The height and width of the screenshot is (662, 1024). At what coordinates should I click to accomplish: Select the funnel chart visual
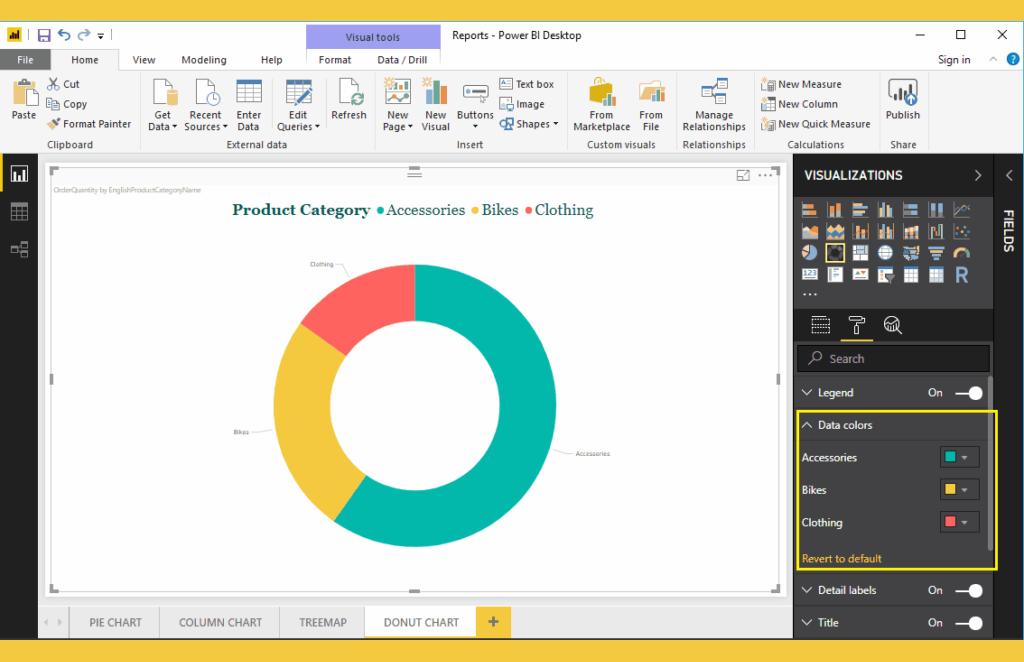coord(936,253)
